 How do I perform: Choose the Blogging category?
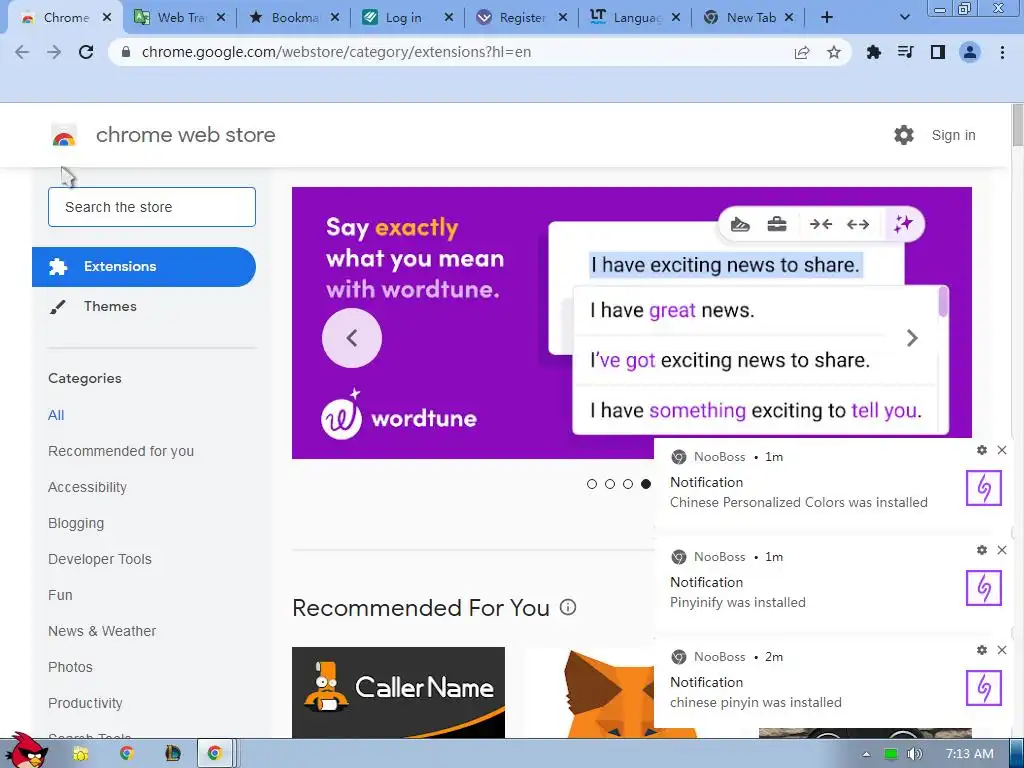tap(76, 523)
